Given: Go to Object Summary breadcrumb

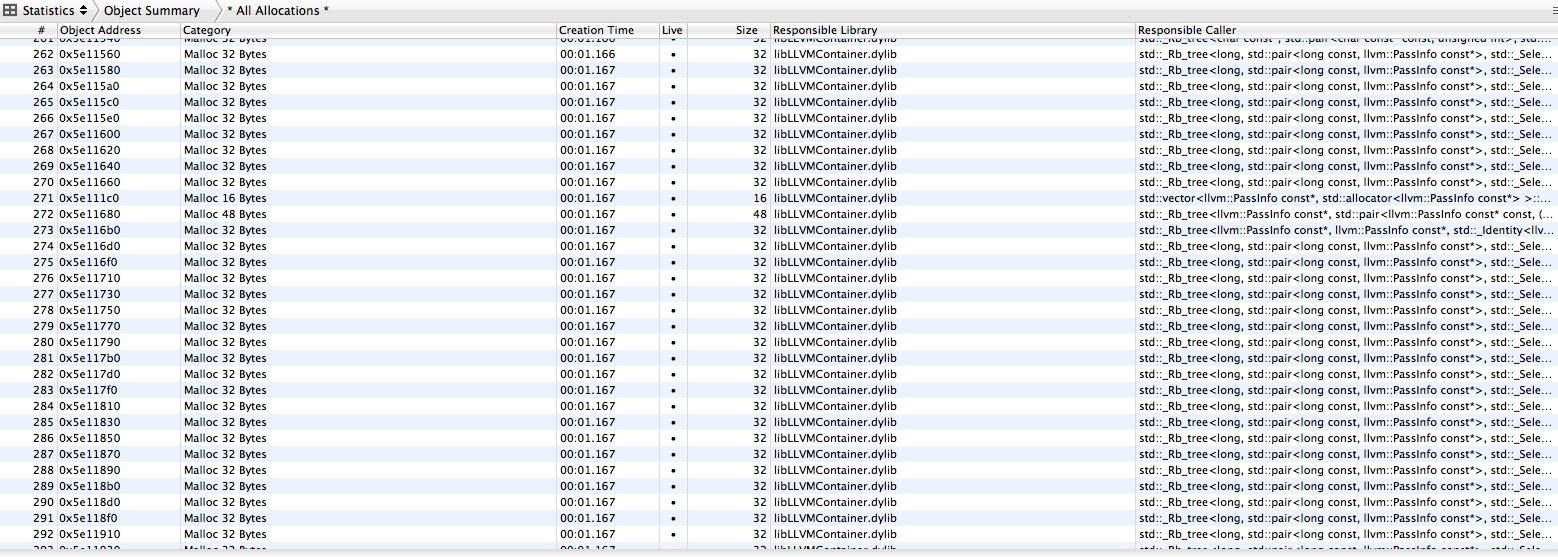Looking at the screenshot, I should point(152,11).
